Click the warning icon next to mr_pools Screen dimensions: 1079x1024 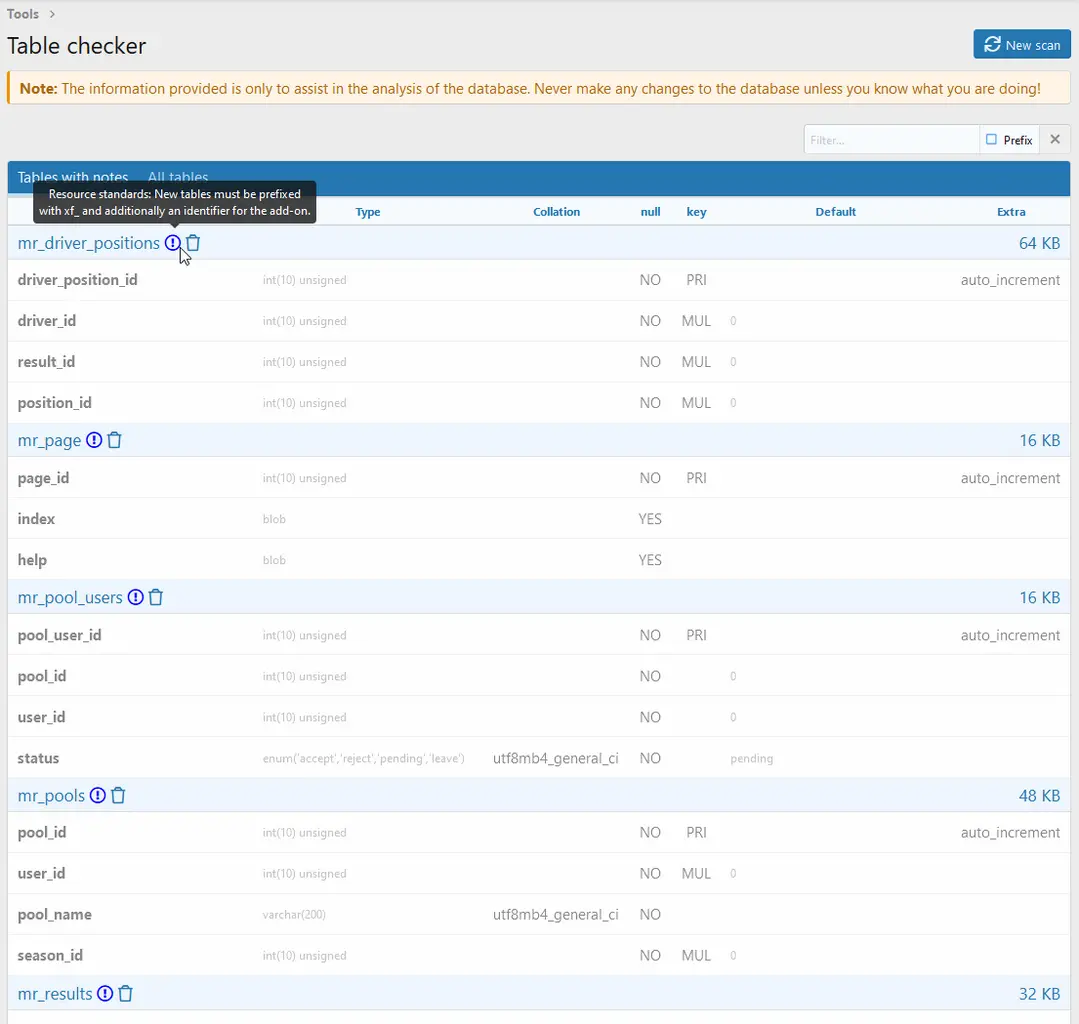(x=97, y=795)
